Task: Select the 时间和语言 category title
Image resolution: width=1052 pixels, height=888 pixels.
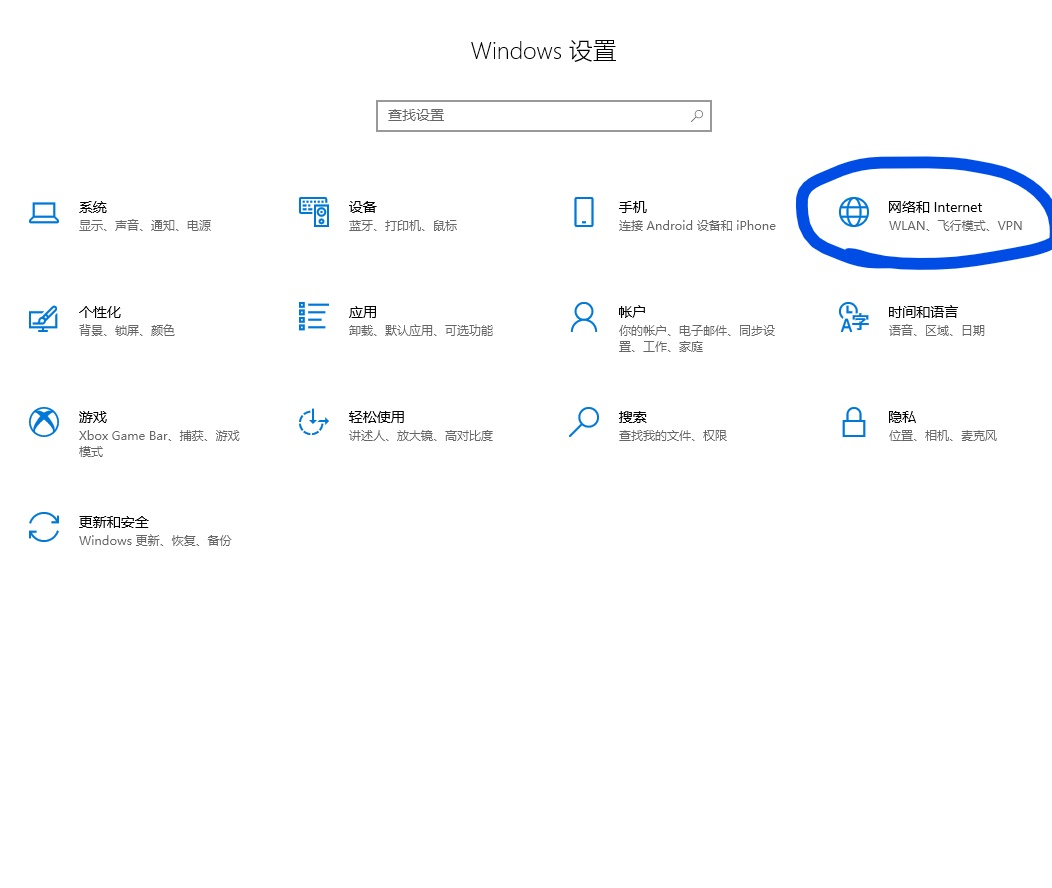Action: pos(923,313)
